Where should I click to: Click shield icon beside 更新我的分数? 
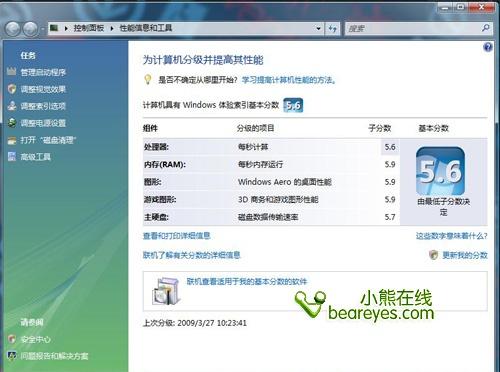pyautogui.click(x=433, y=255)
